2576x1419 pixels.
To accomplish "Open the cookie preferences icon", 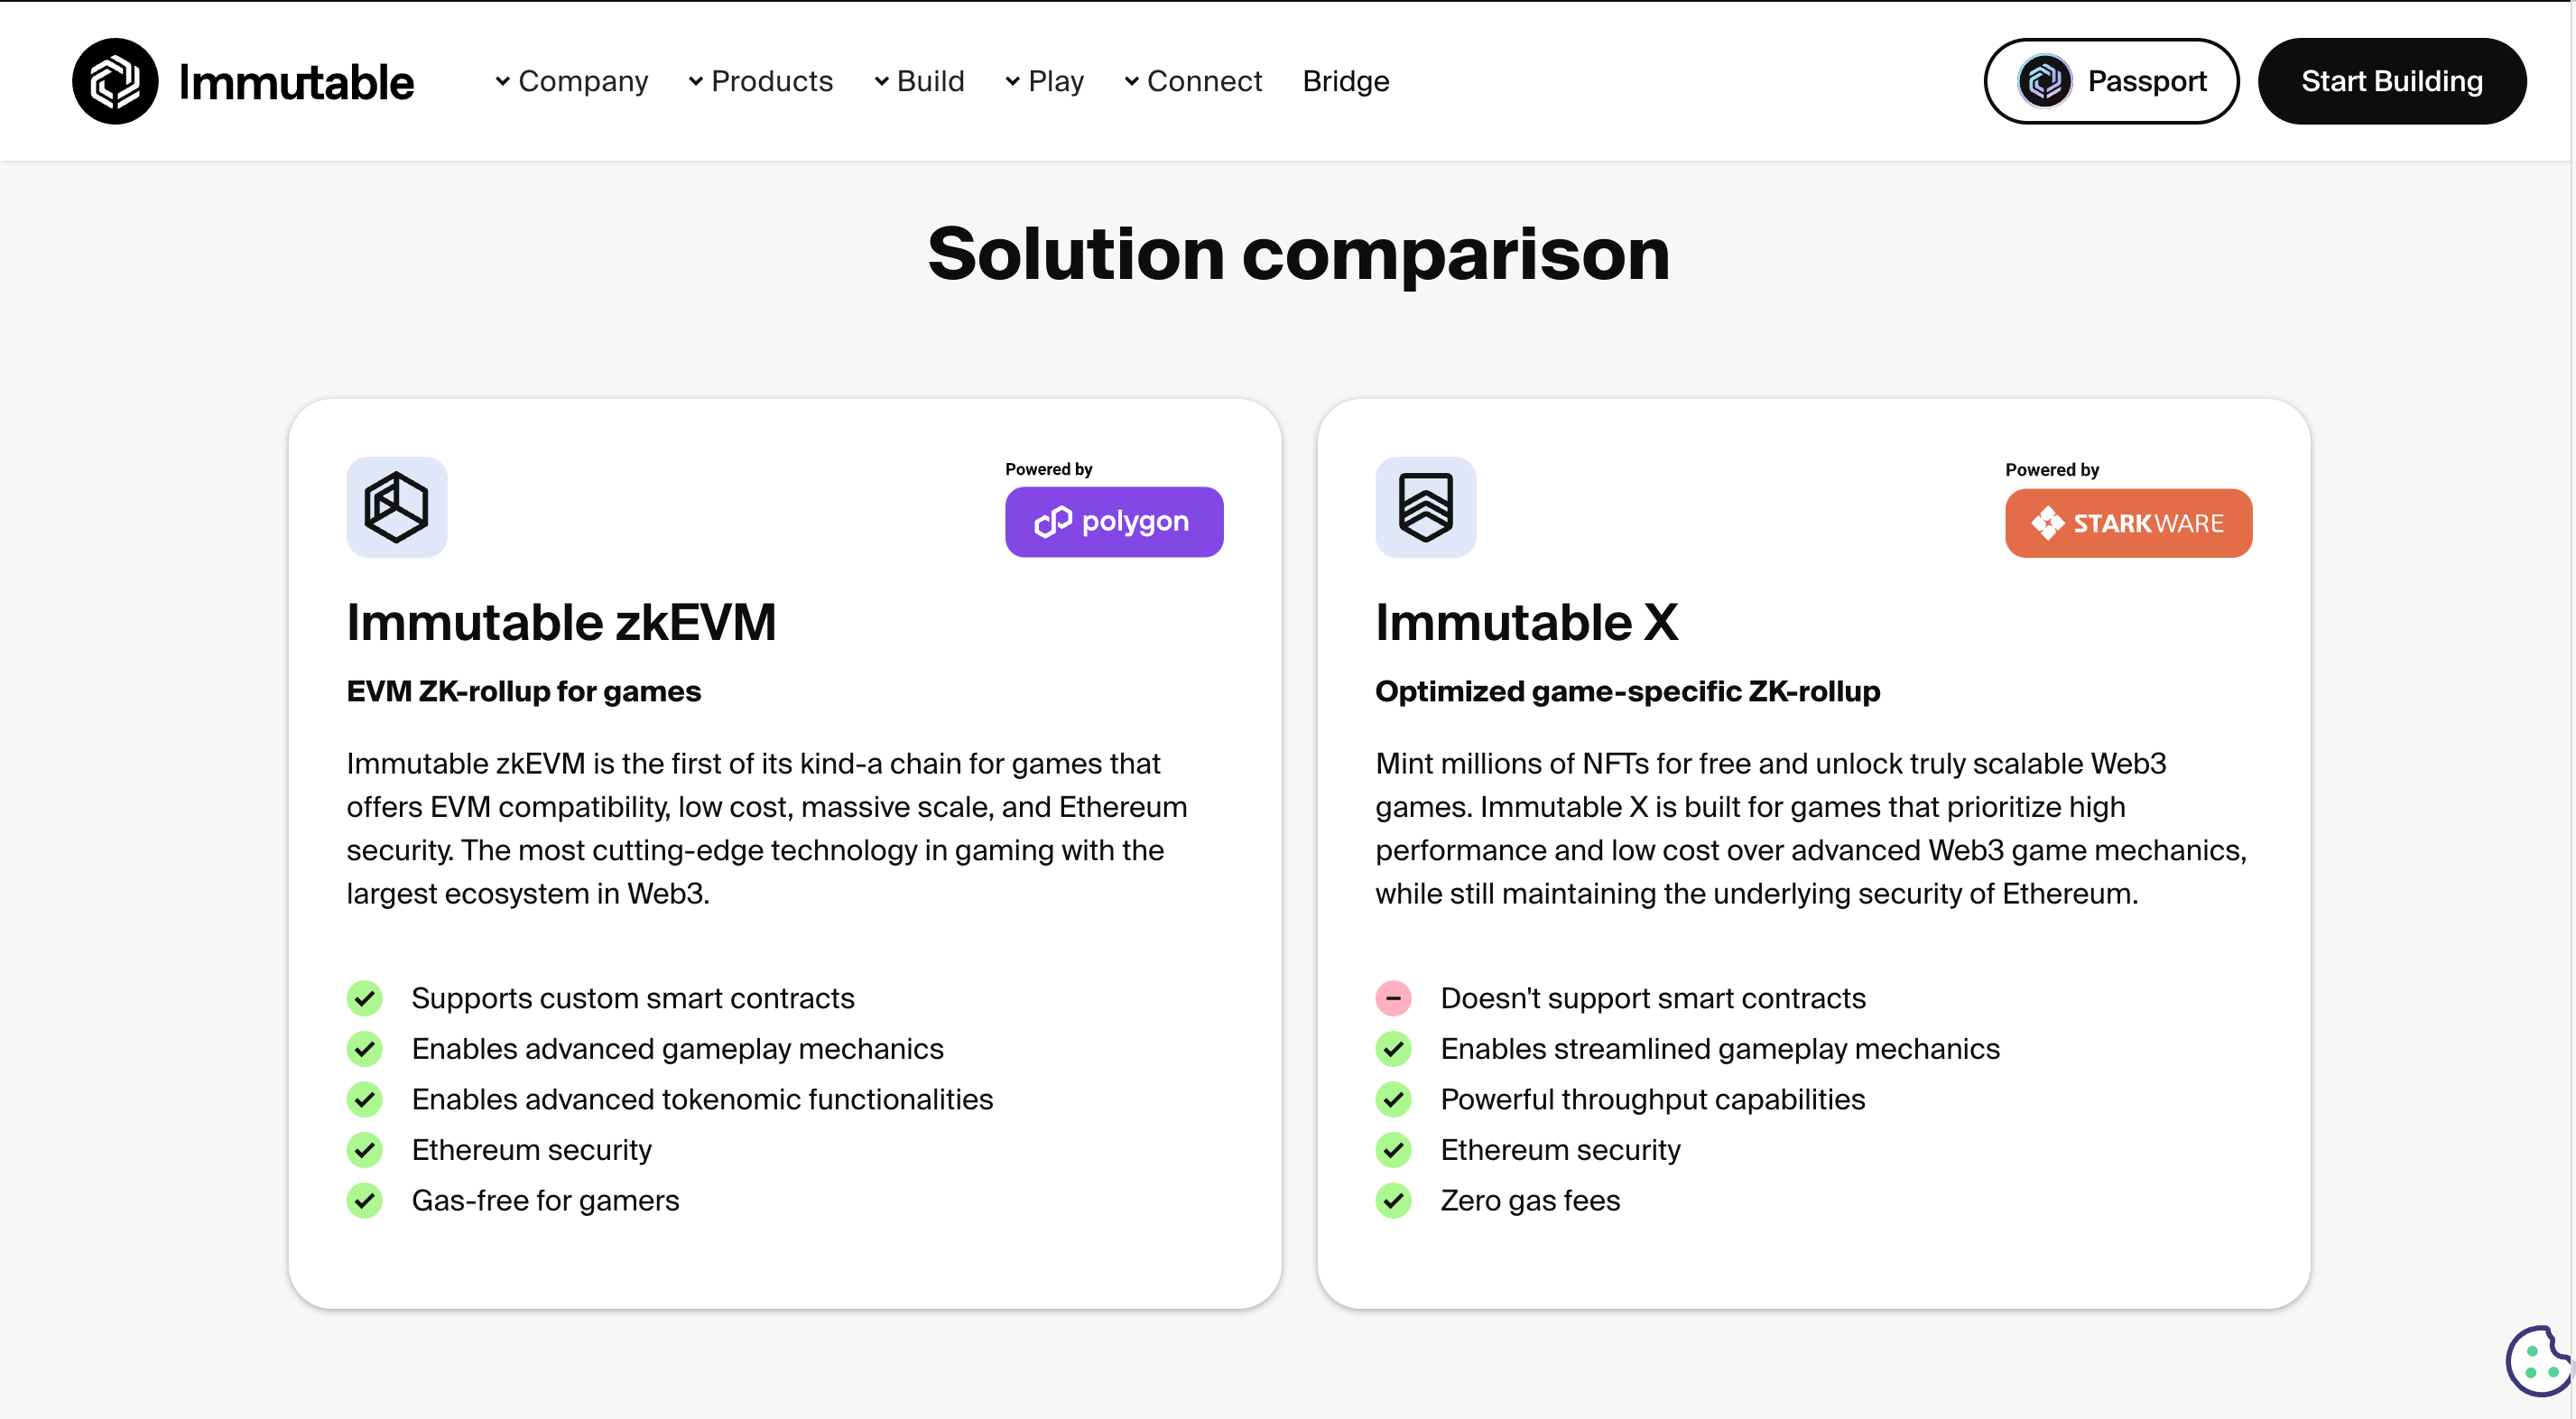I will click(x=2538, y=1361).
